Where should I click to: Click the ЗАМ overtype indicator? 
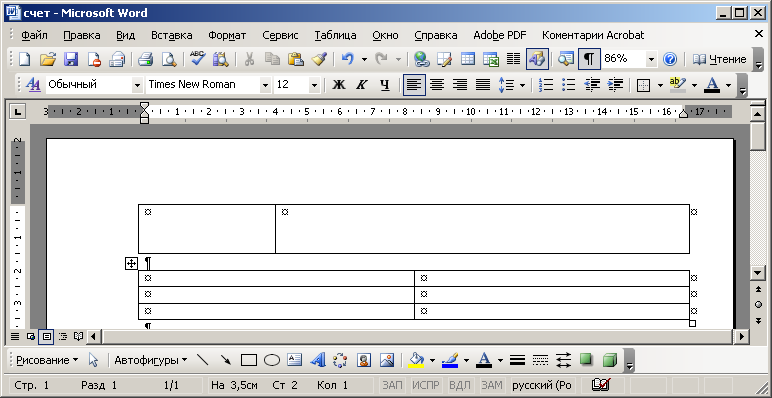(x=491, y=386)
